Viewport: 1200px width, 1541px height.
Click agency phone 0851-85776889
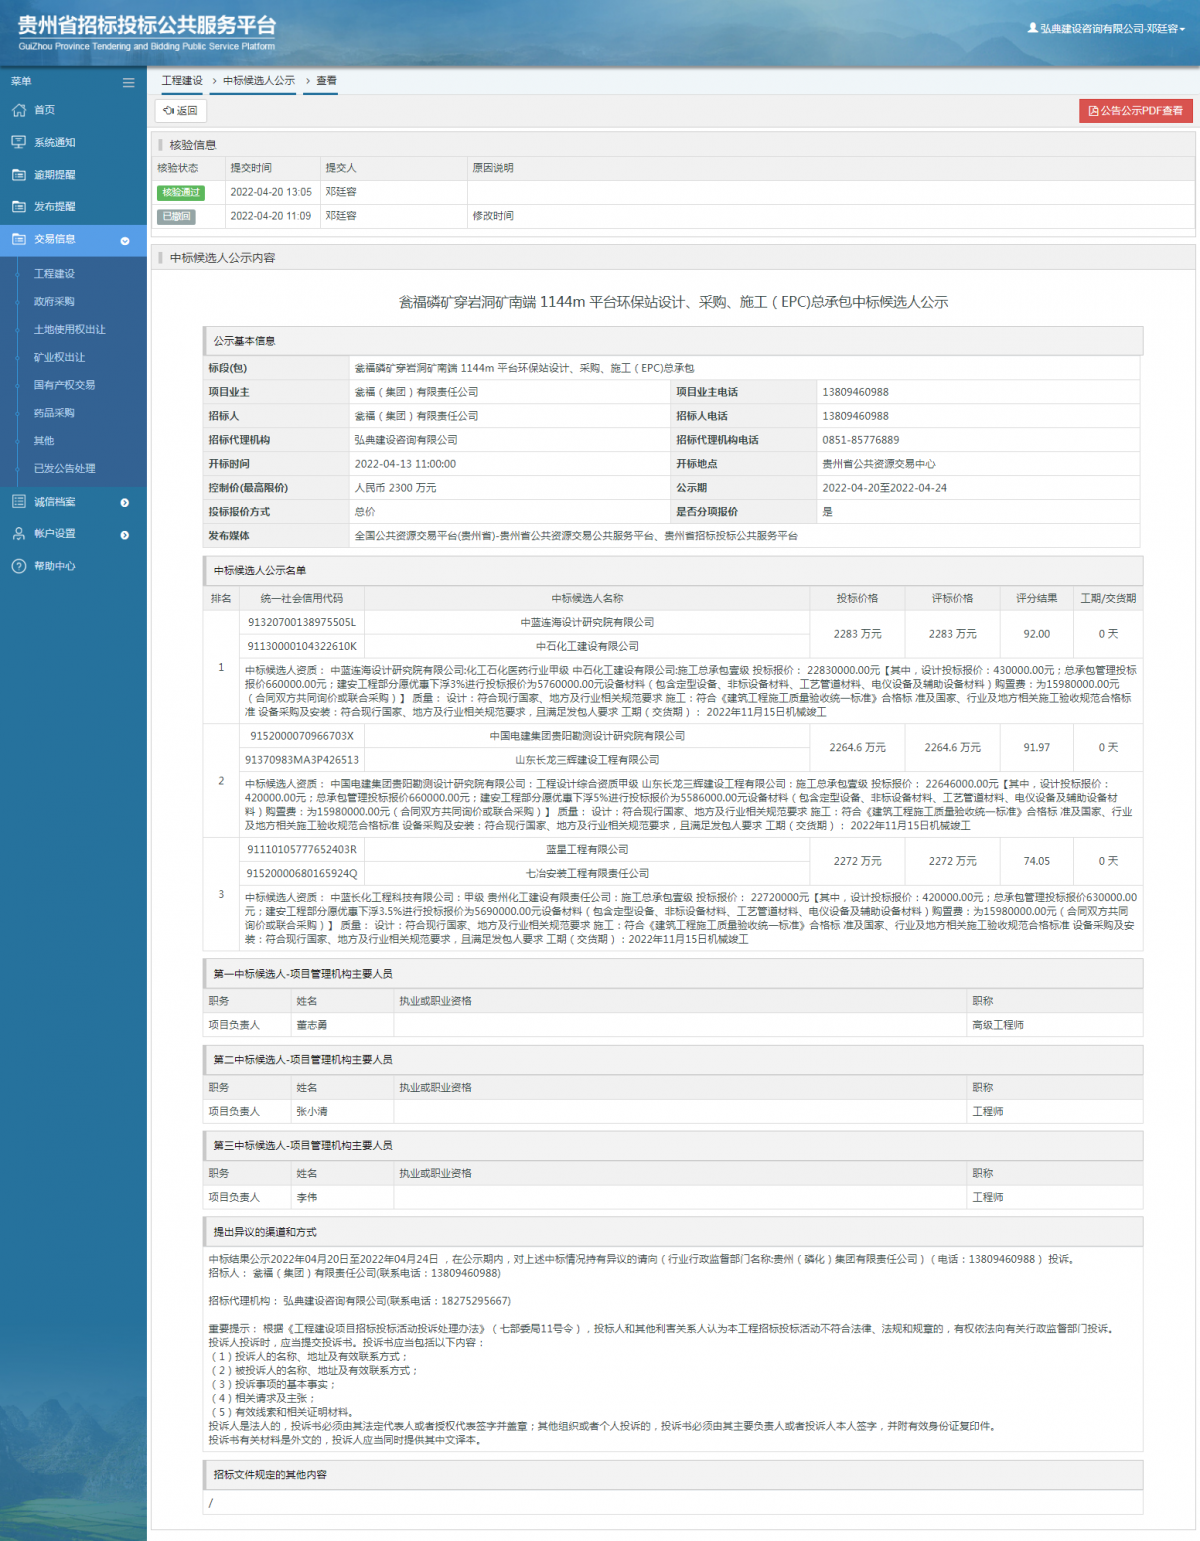click(861, 440)
